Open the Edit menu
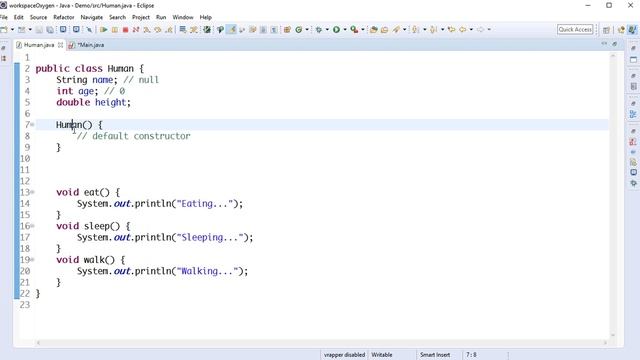The height and width of the screenshot is (360, 640). click(18, 17)
